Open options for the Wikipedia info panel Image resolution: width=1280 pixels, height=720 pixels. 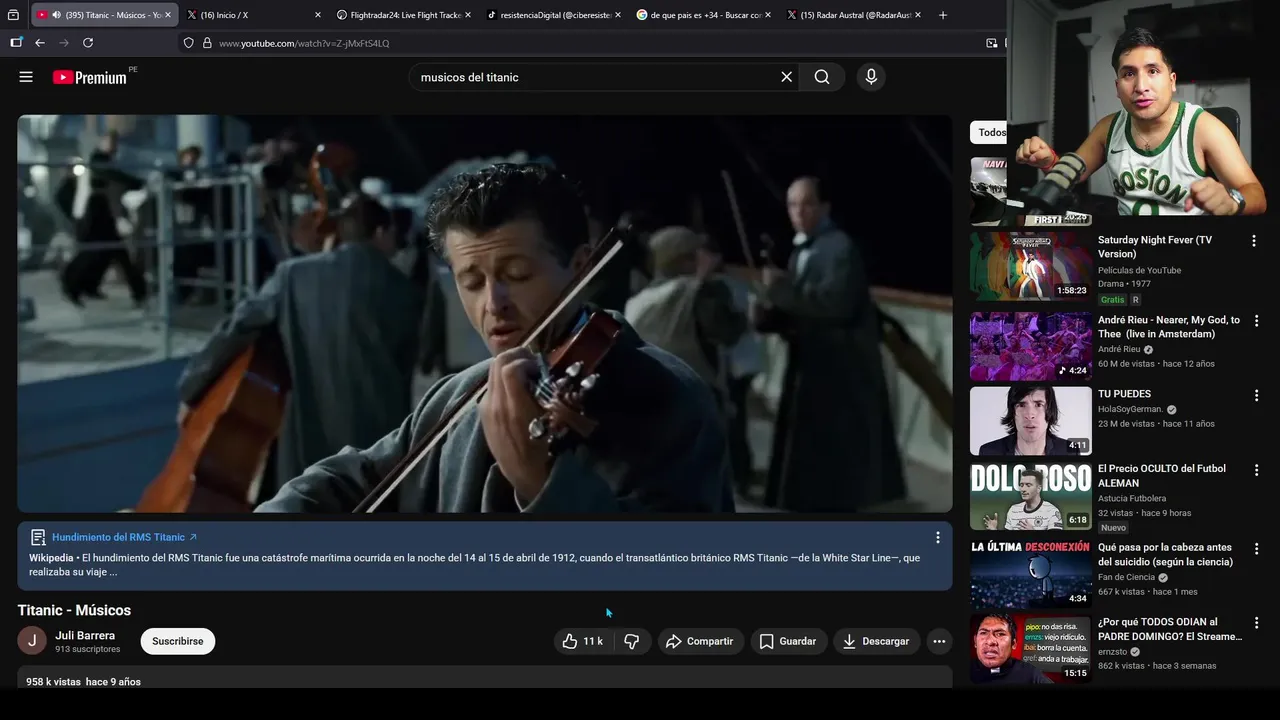tap(937, 537)
